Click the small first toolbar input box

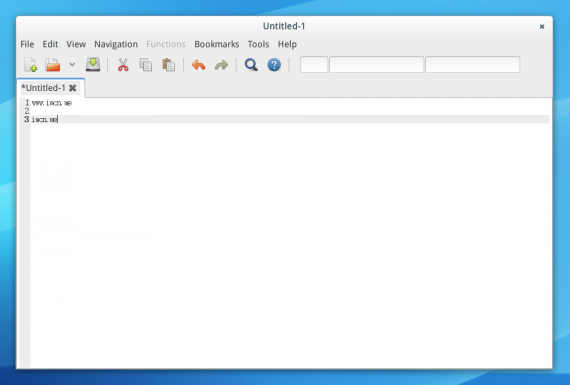click(314, 64)
